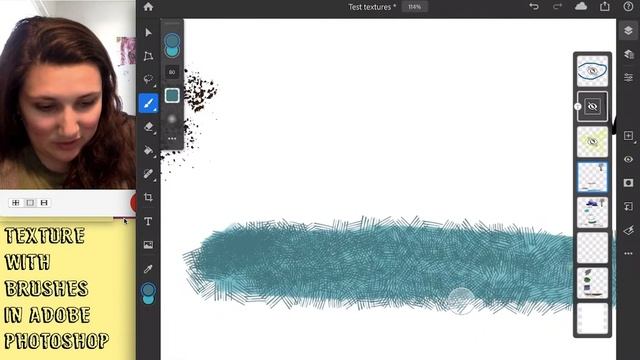Open more layer actions in right taskbar

pyautogui.click(x=628, y=253)
